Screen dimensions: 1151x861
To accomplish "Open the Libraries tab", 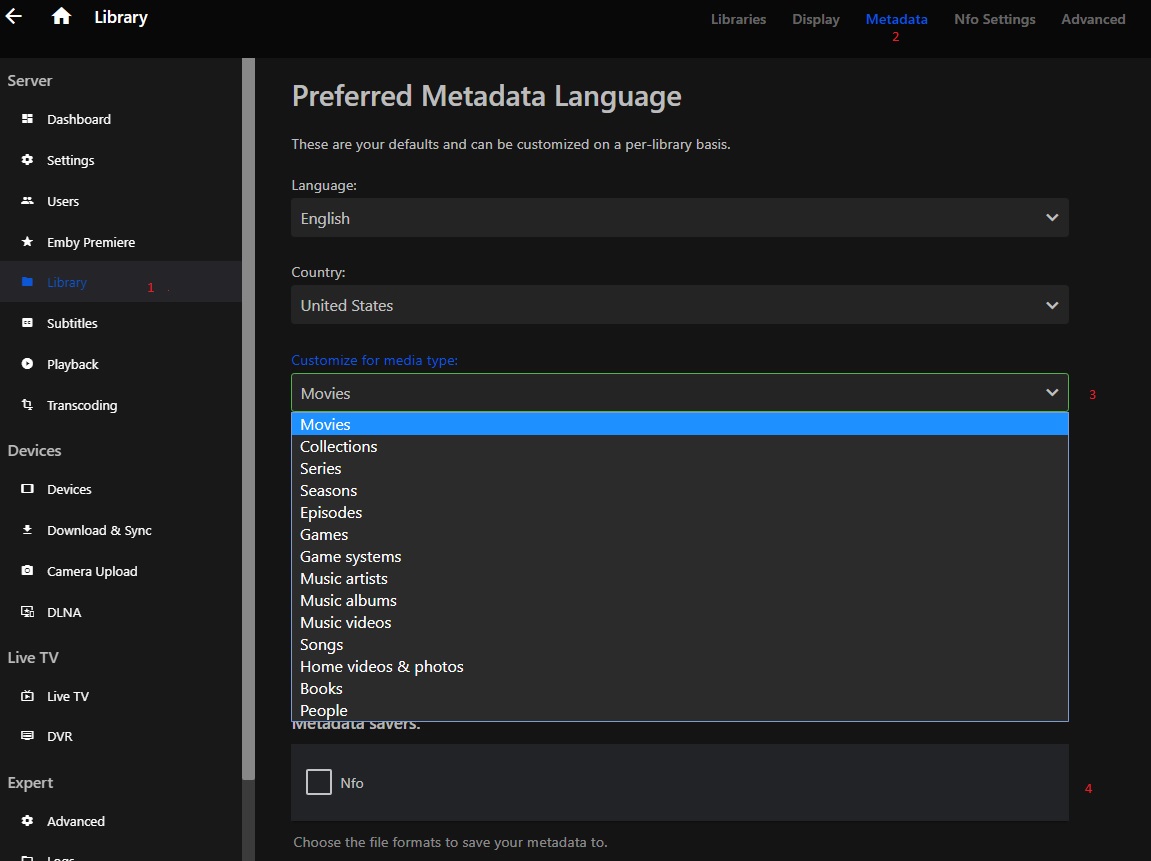I will [x=738, y=19].
